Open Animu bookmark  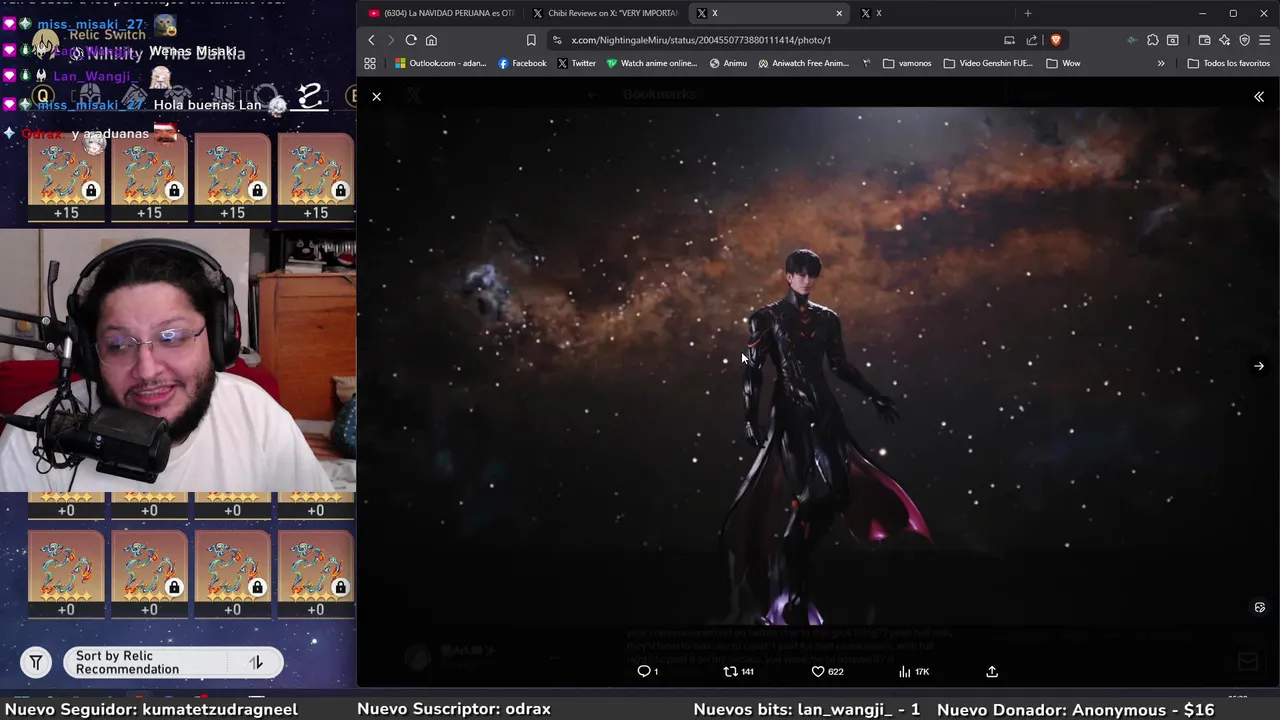728,63
